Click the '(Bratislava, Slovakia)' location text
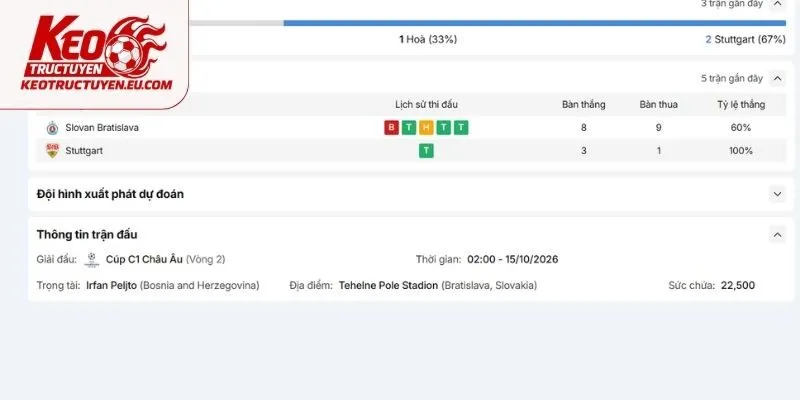This screenshot has width=800, height=400. pyautogui.click(x=489, y=285)
